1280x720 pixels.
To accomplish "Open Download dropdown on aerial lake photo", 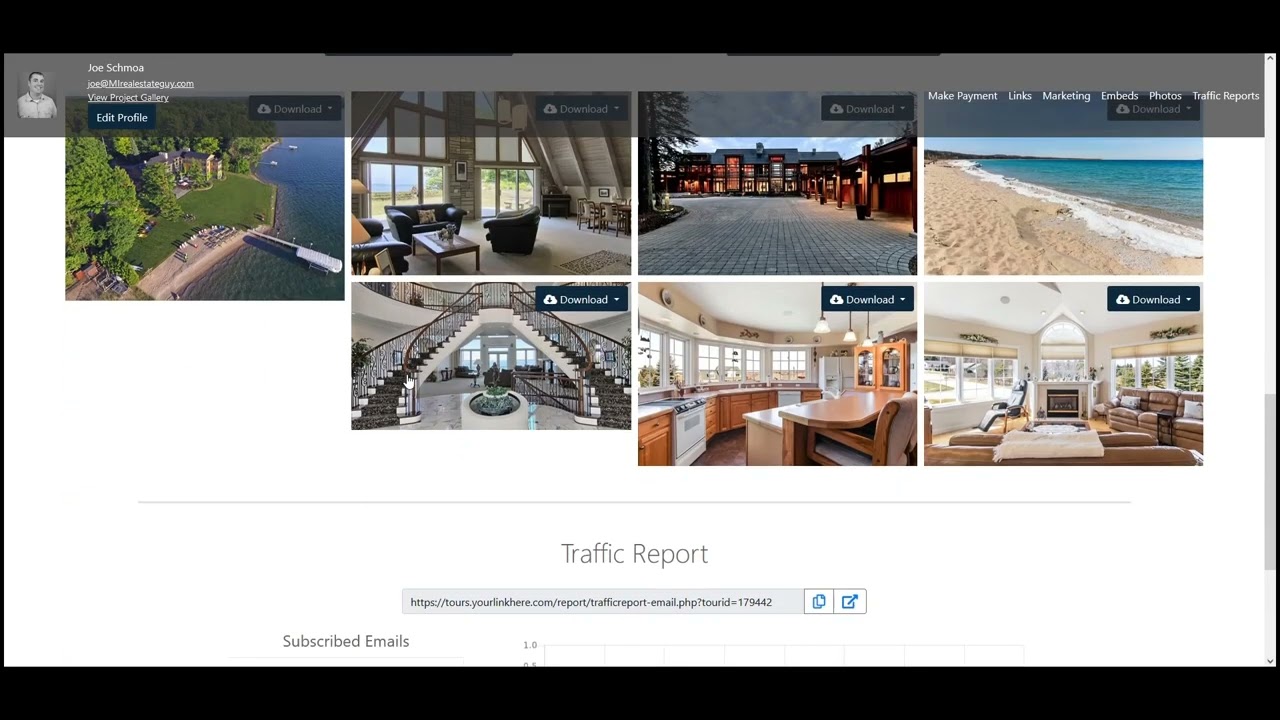I will 297,109.
